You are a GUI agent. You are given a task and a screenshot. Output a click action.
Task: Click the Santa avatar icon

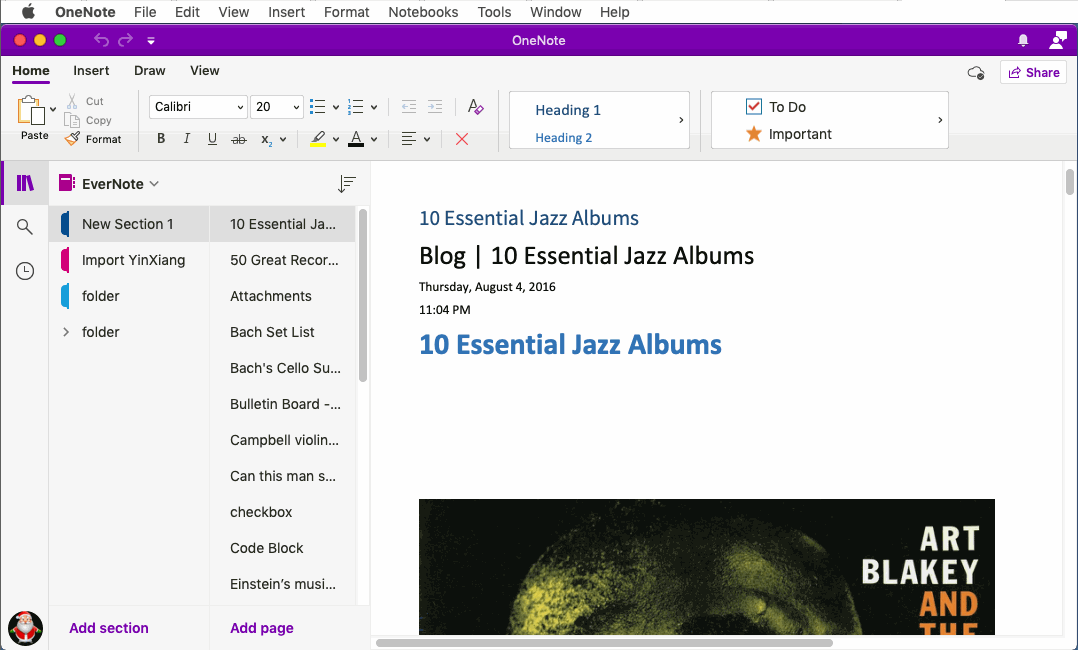pos(25,628)
